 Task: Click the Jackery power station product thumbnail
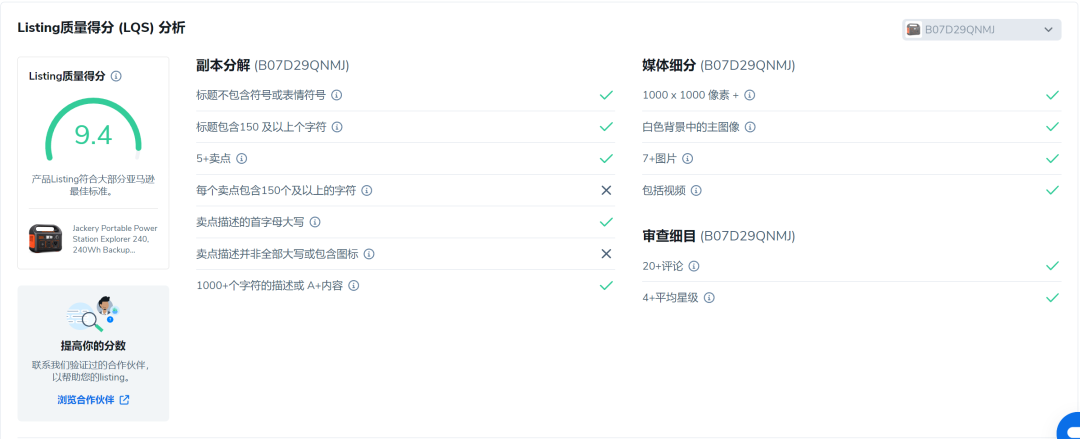point(47,239)
